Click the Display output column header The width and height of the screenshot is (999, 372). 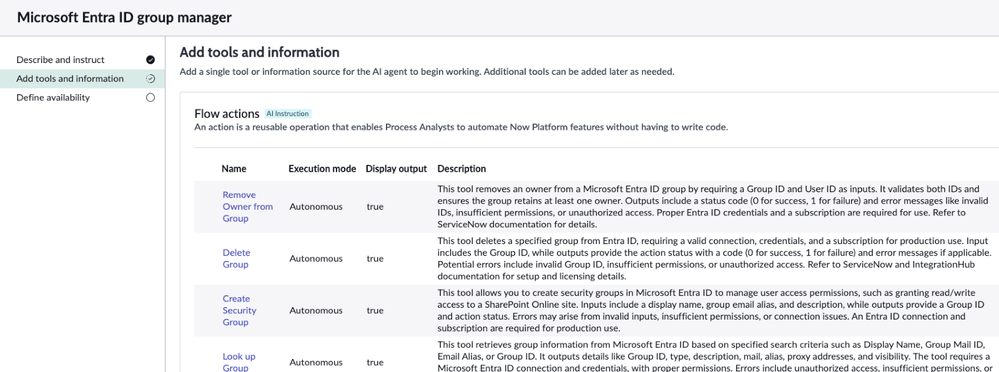click(x=396, y=169)
